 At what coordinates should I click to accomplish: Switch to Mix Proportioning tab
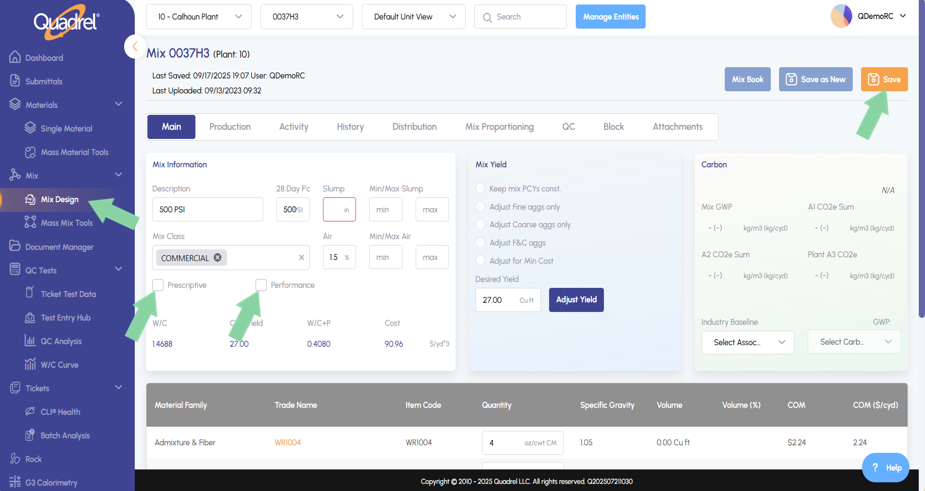(x=499, y=127)
